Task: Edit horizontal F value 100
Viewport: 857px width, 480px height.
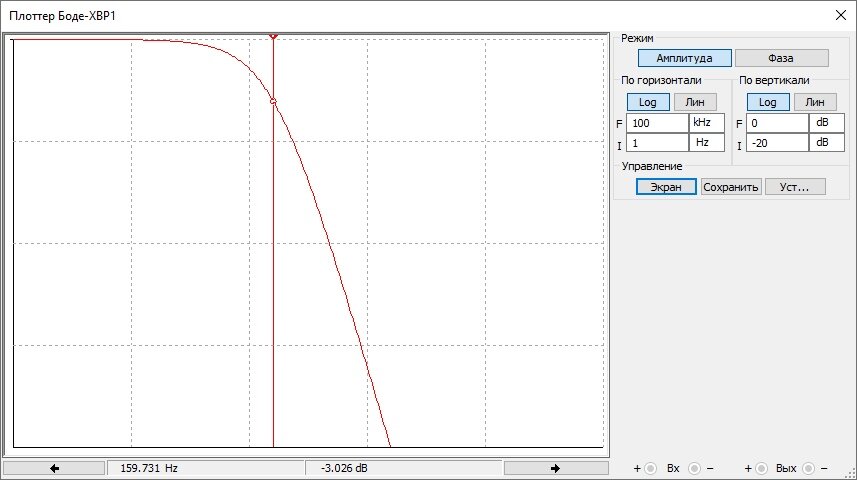Action: tap(657, 123)
